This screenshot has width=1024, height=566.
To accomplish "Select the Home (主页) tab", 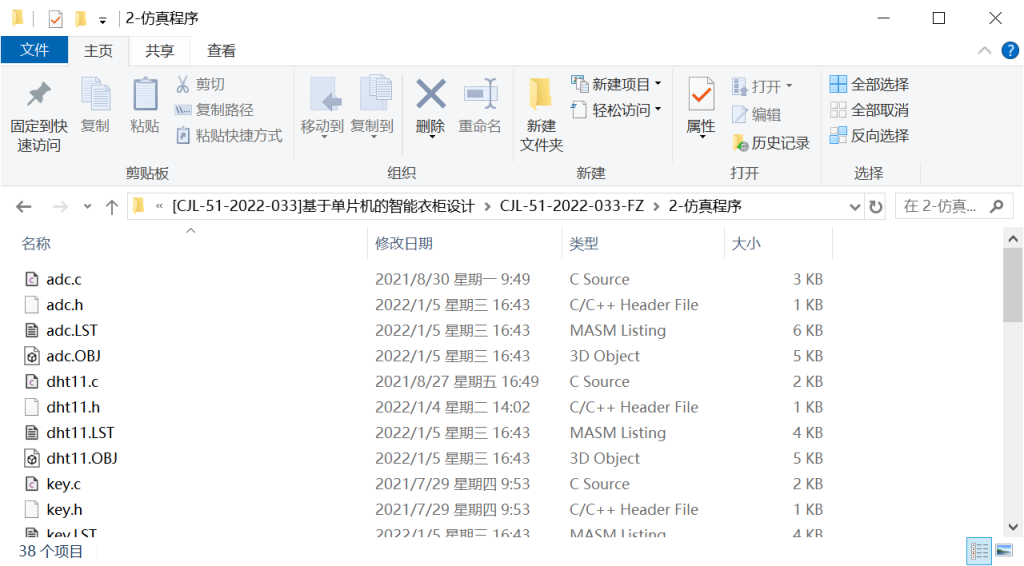I will pyautogui.click(x=98, y=51).
